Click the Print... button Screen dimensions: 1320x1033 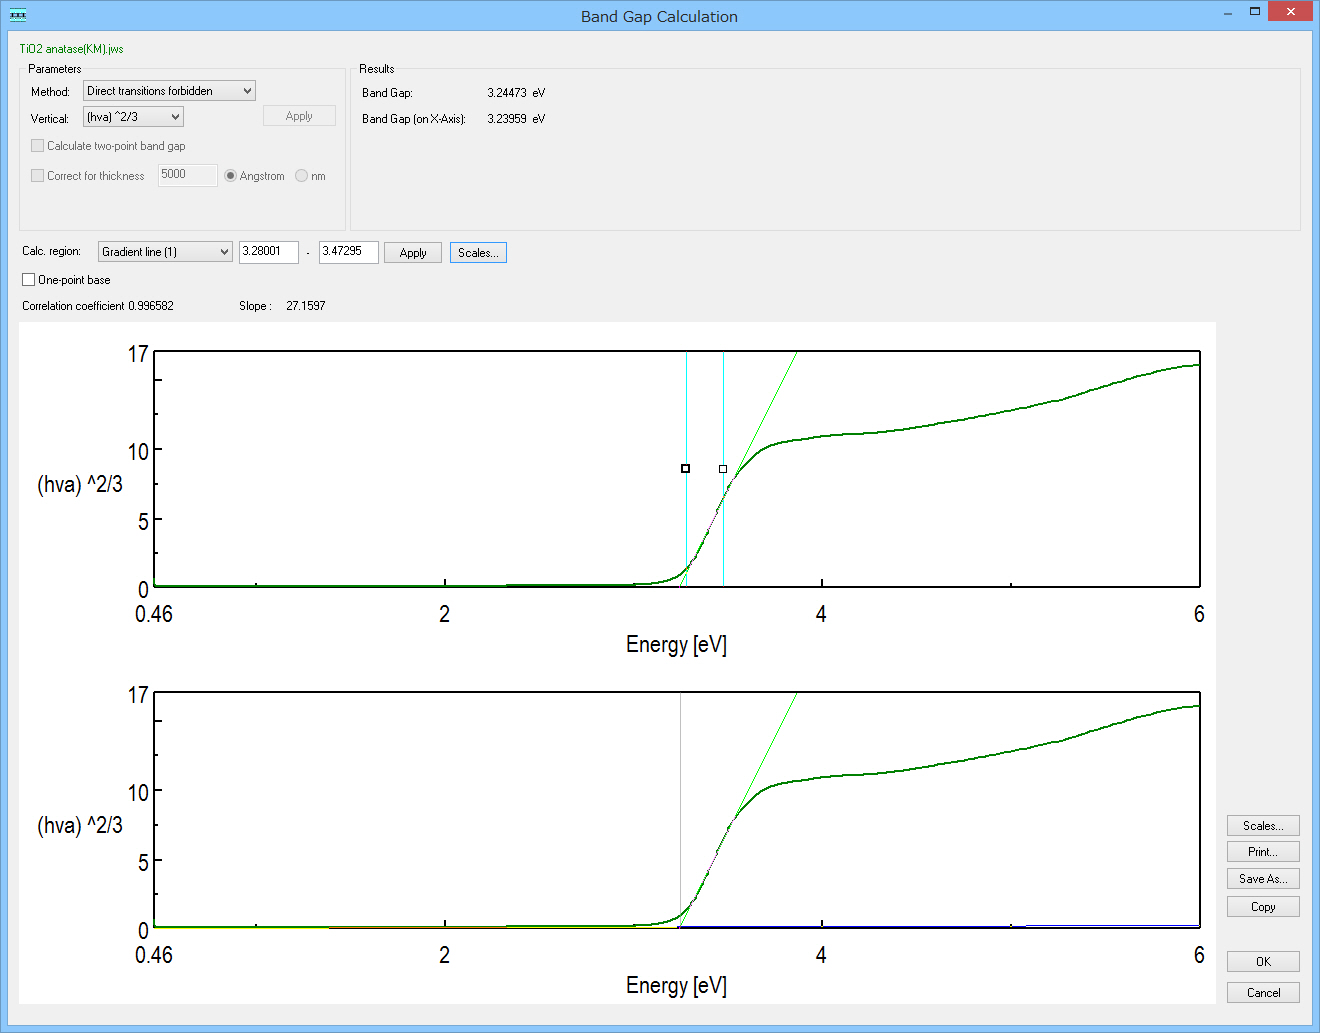coord(1262,852)
